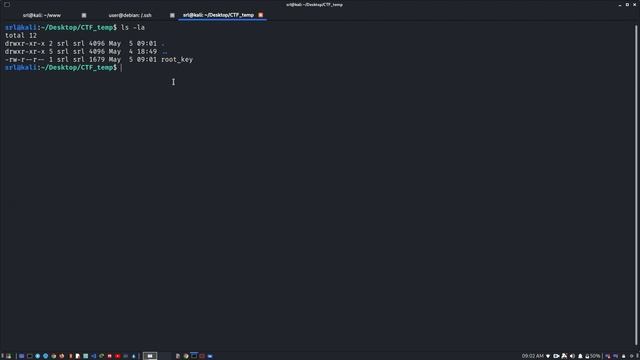
Task: Click the camera recording tray icon
Action: tap(556, 356)
